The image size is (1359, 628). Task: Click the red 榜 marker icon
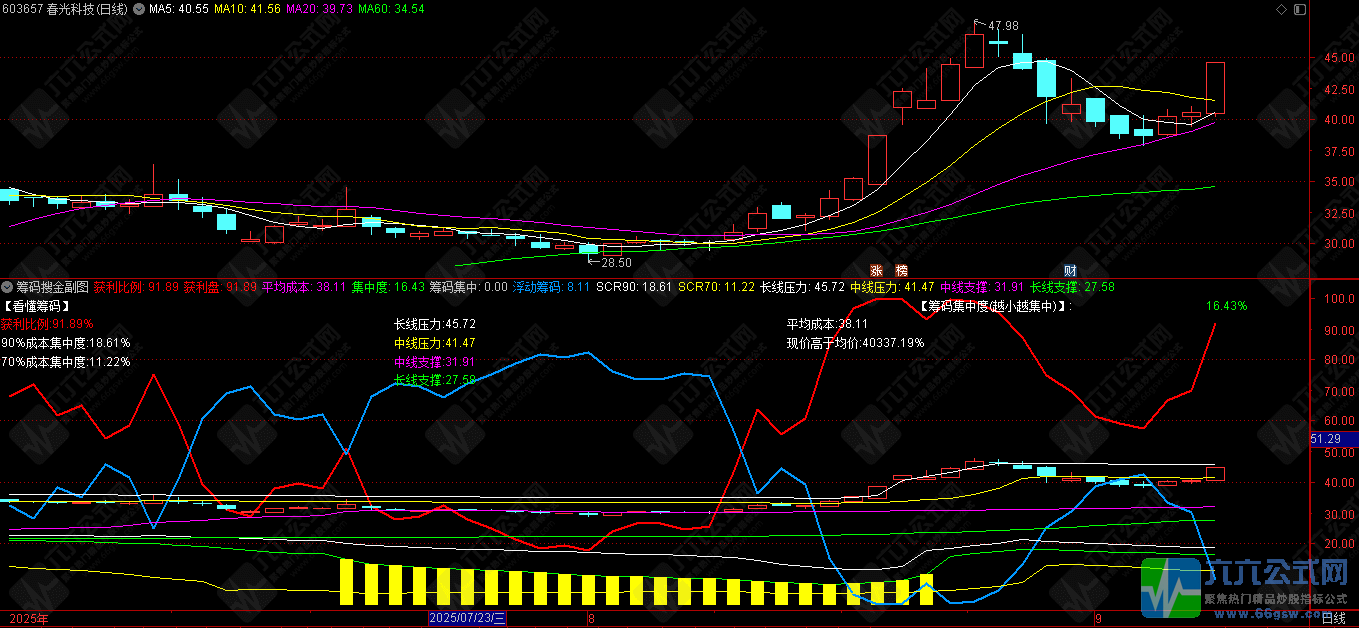[x=902, y=270]
